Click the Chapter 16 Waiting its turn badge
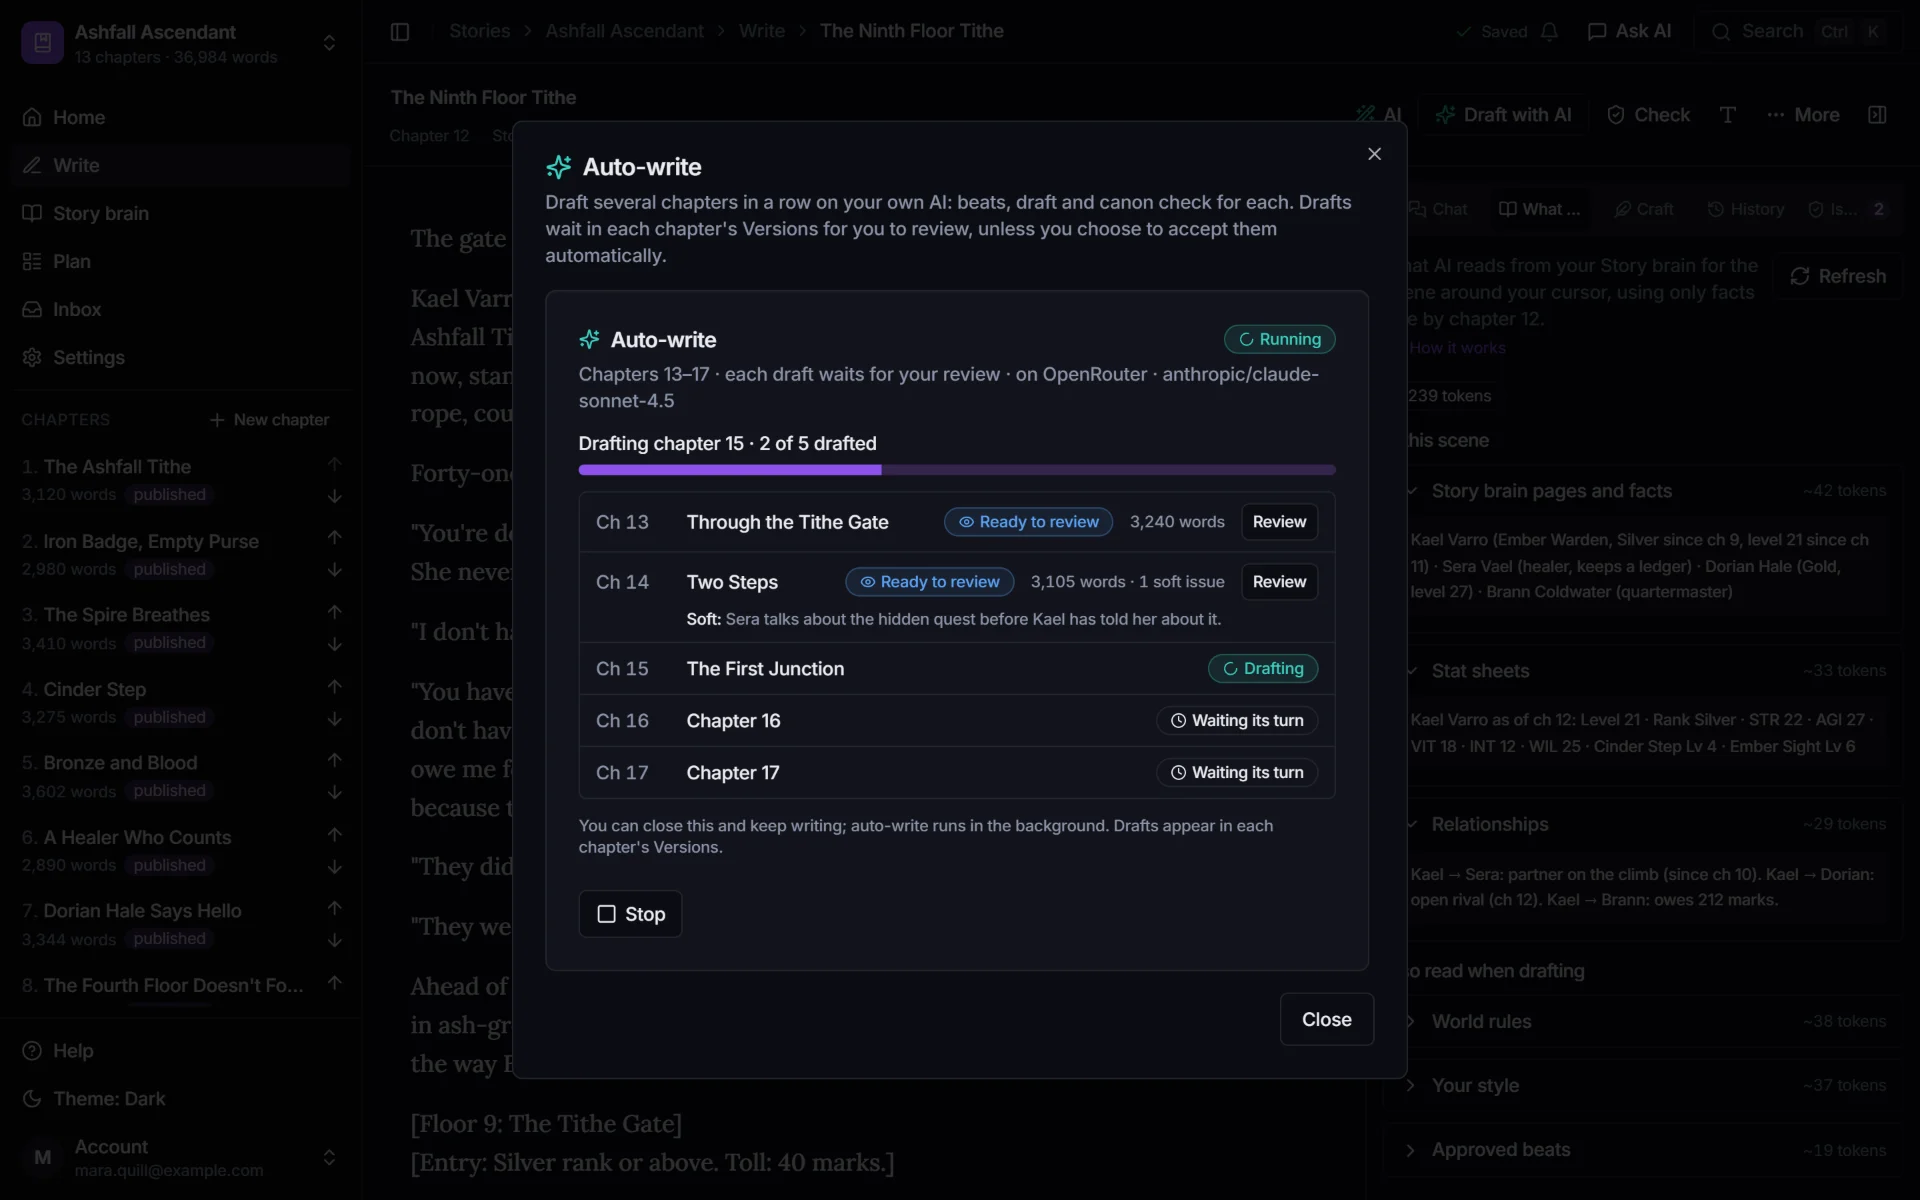Image resolution: width=1920 pixels, height=1200 pixels. point(1237,721)
